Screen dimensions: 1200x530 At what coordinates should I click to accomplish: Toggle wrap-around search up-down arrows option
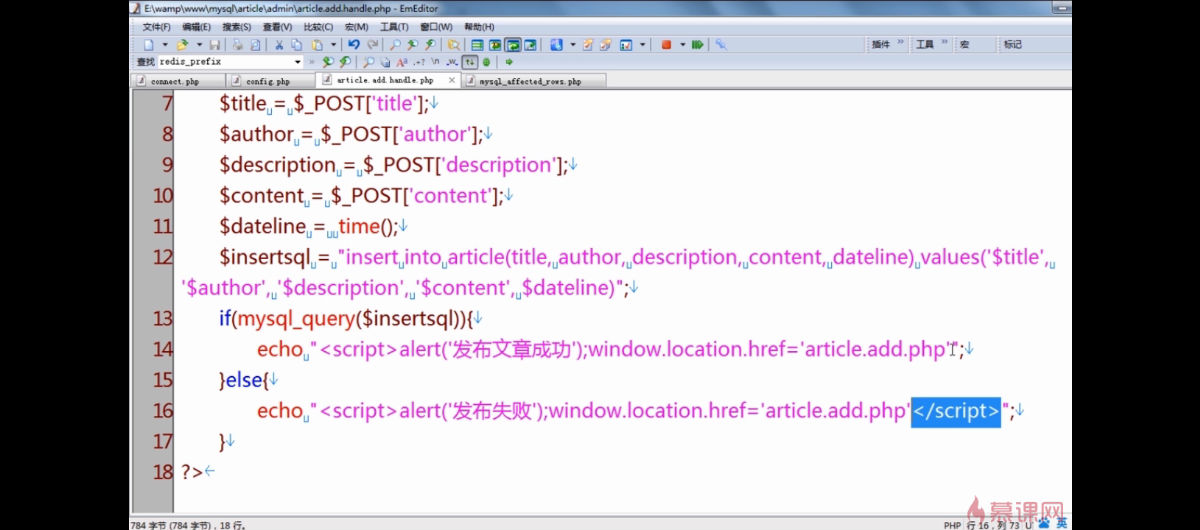pyautogui.click(x=470, y=61)
